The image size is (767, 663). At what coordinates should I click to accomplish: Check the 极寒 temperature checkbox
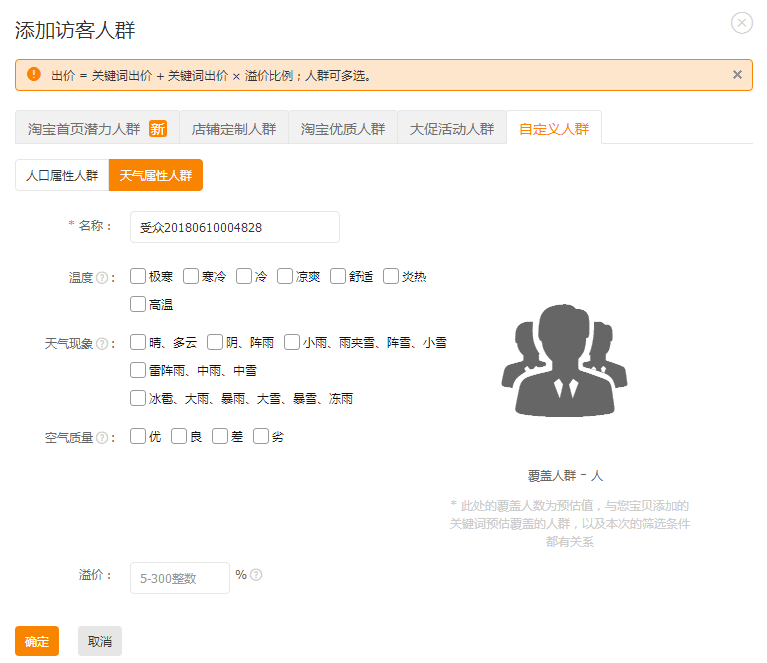(x=138, y=277)
